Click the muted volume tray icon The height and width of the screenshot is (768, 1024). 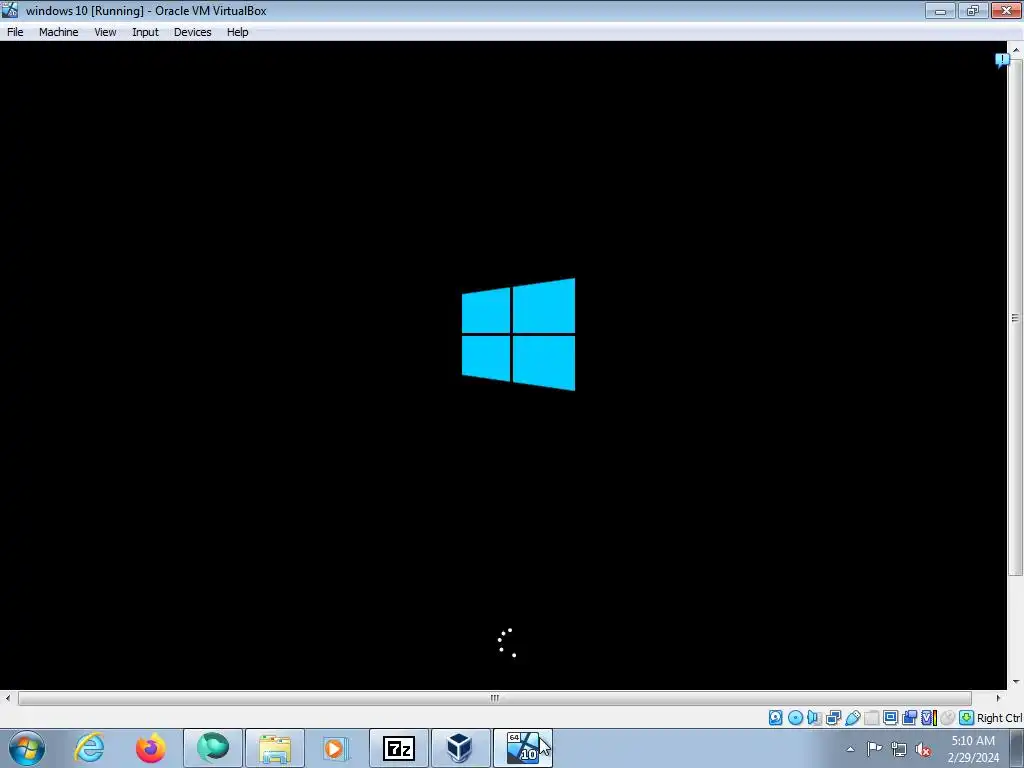click(x=923, y=749)
